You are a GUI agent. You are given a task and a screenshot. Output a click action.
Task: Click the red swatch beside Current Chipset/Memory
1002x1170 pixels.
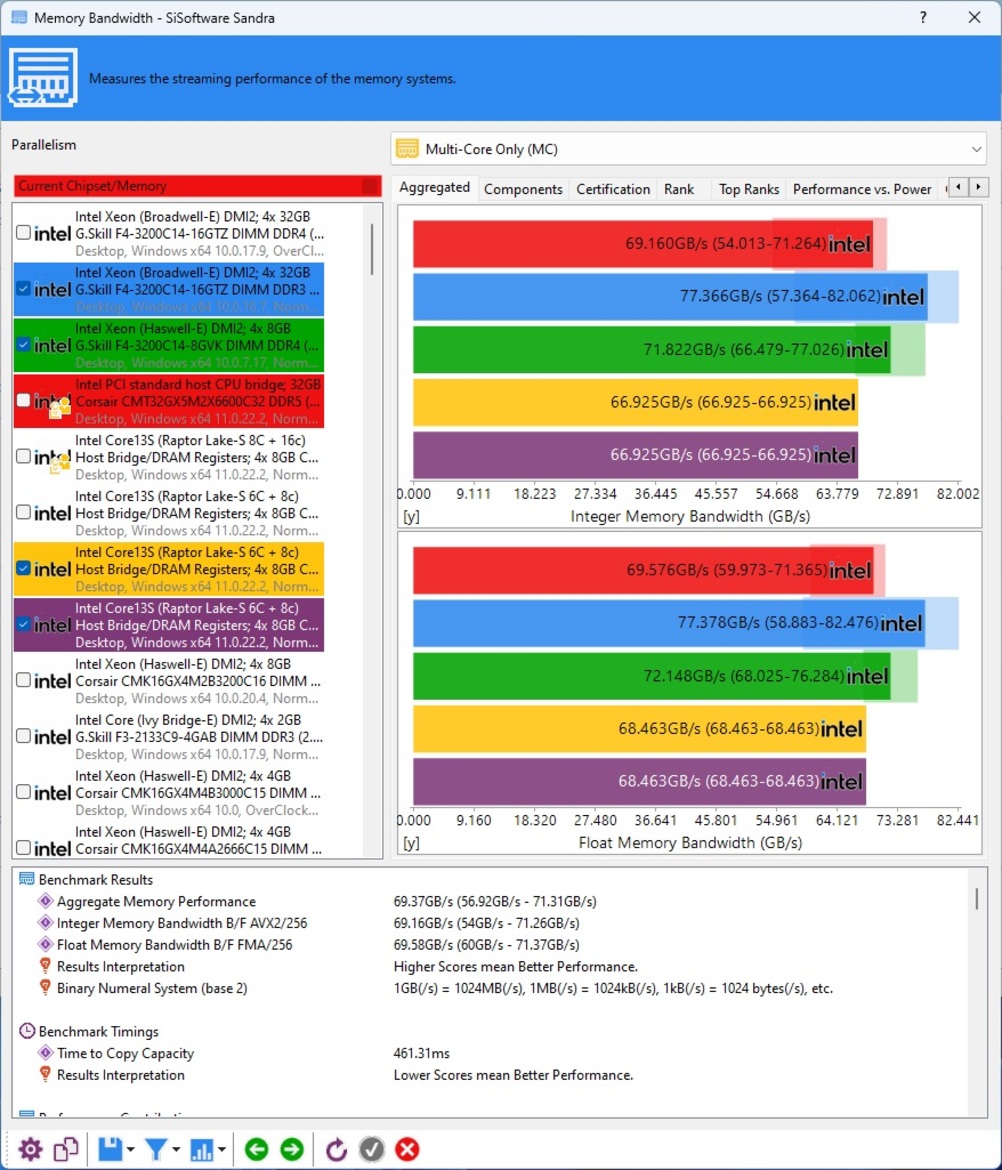click(x=370, y=186)
